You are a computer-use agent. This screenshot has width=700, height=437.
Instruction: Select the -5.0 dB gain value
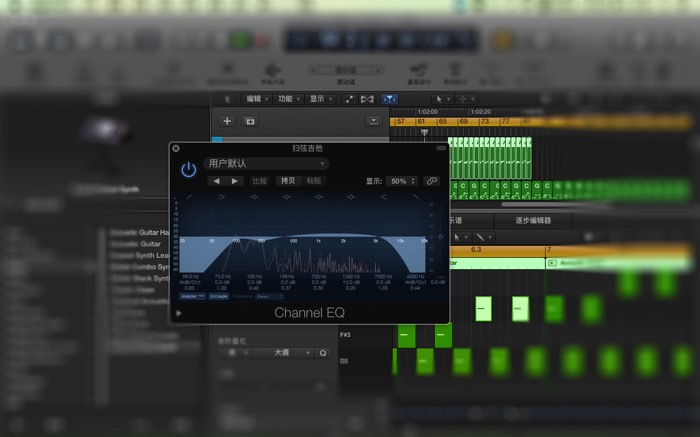point(287,282)
